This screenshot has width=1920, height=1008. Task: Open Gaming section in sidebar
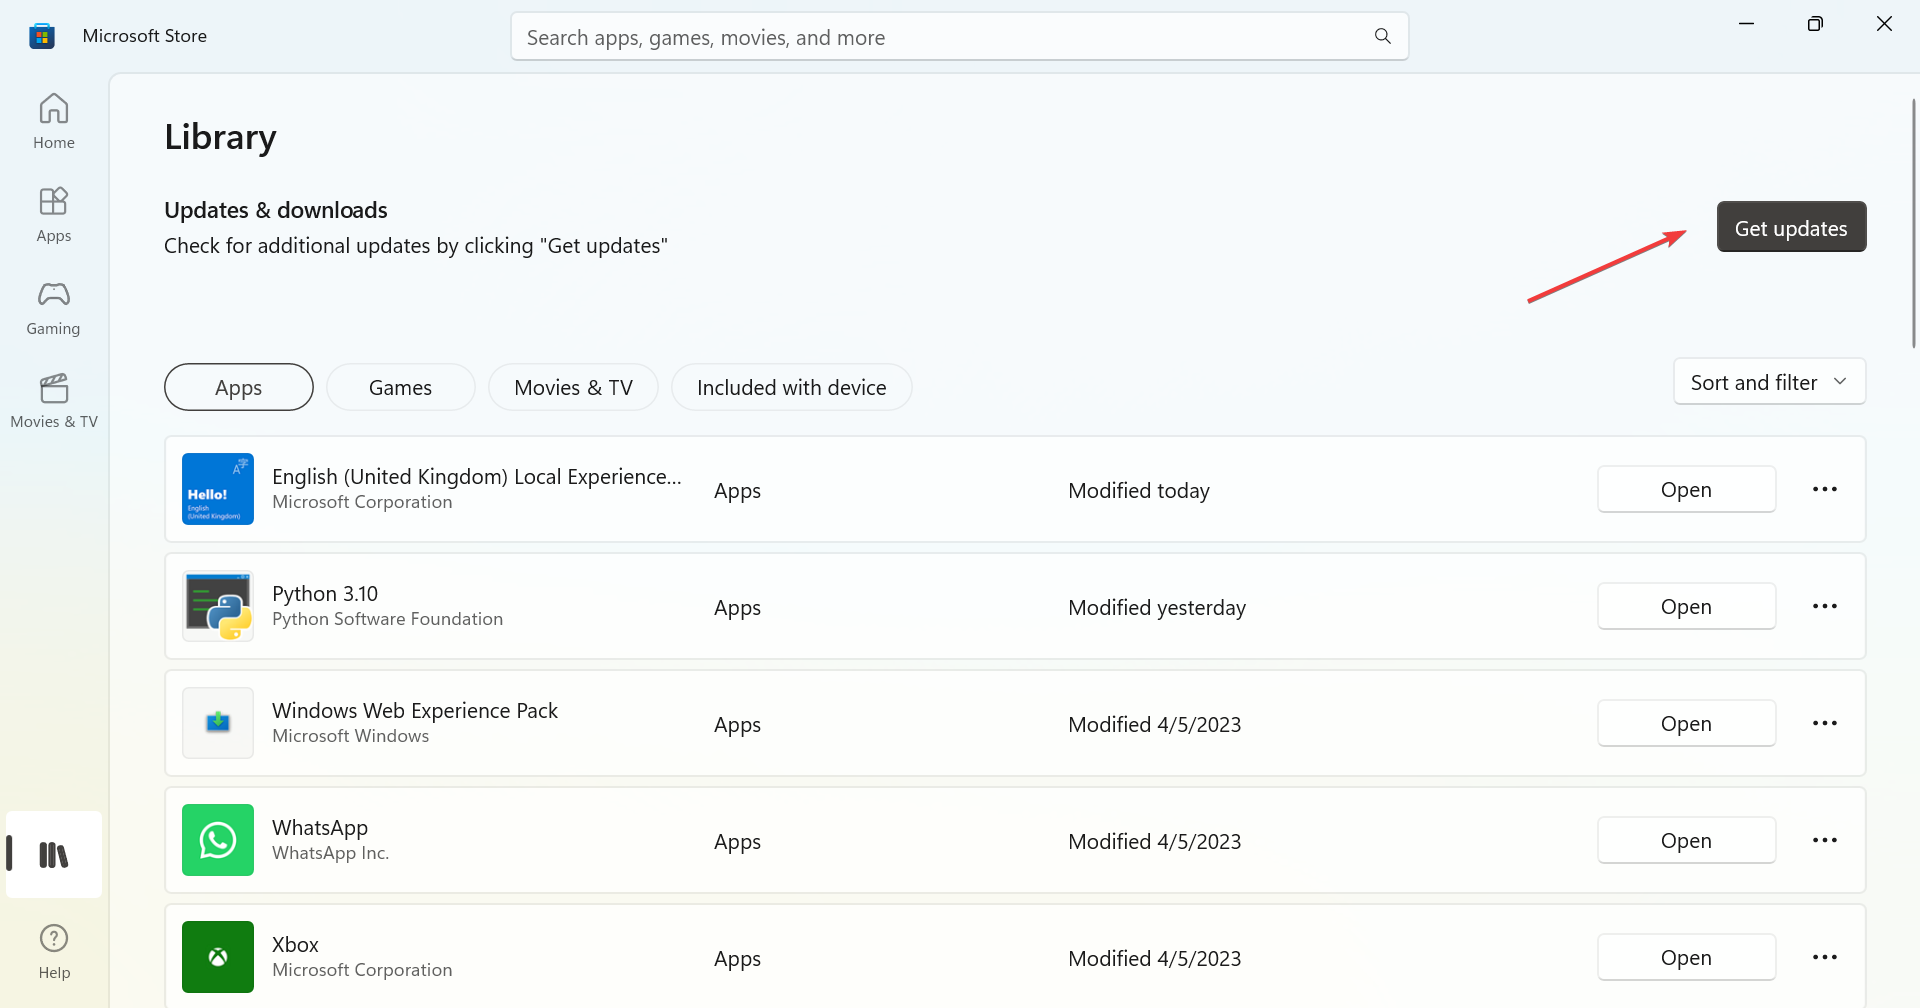pyautogui.click(x=54, y=307)
